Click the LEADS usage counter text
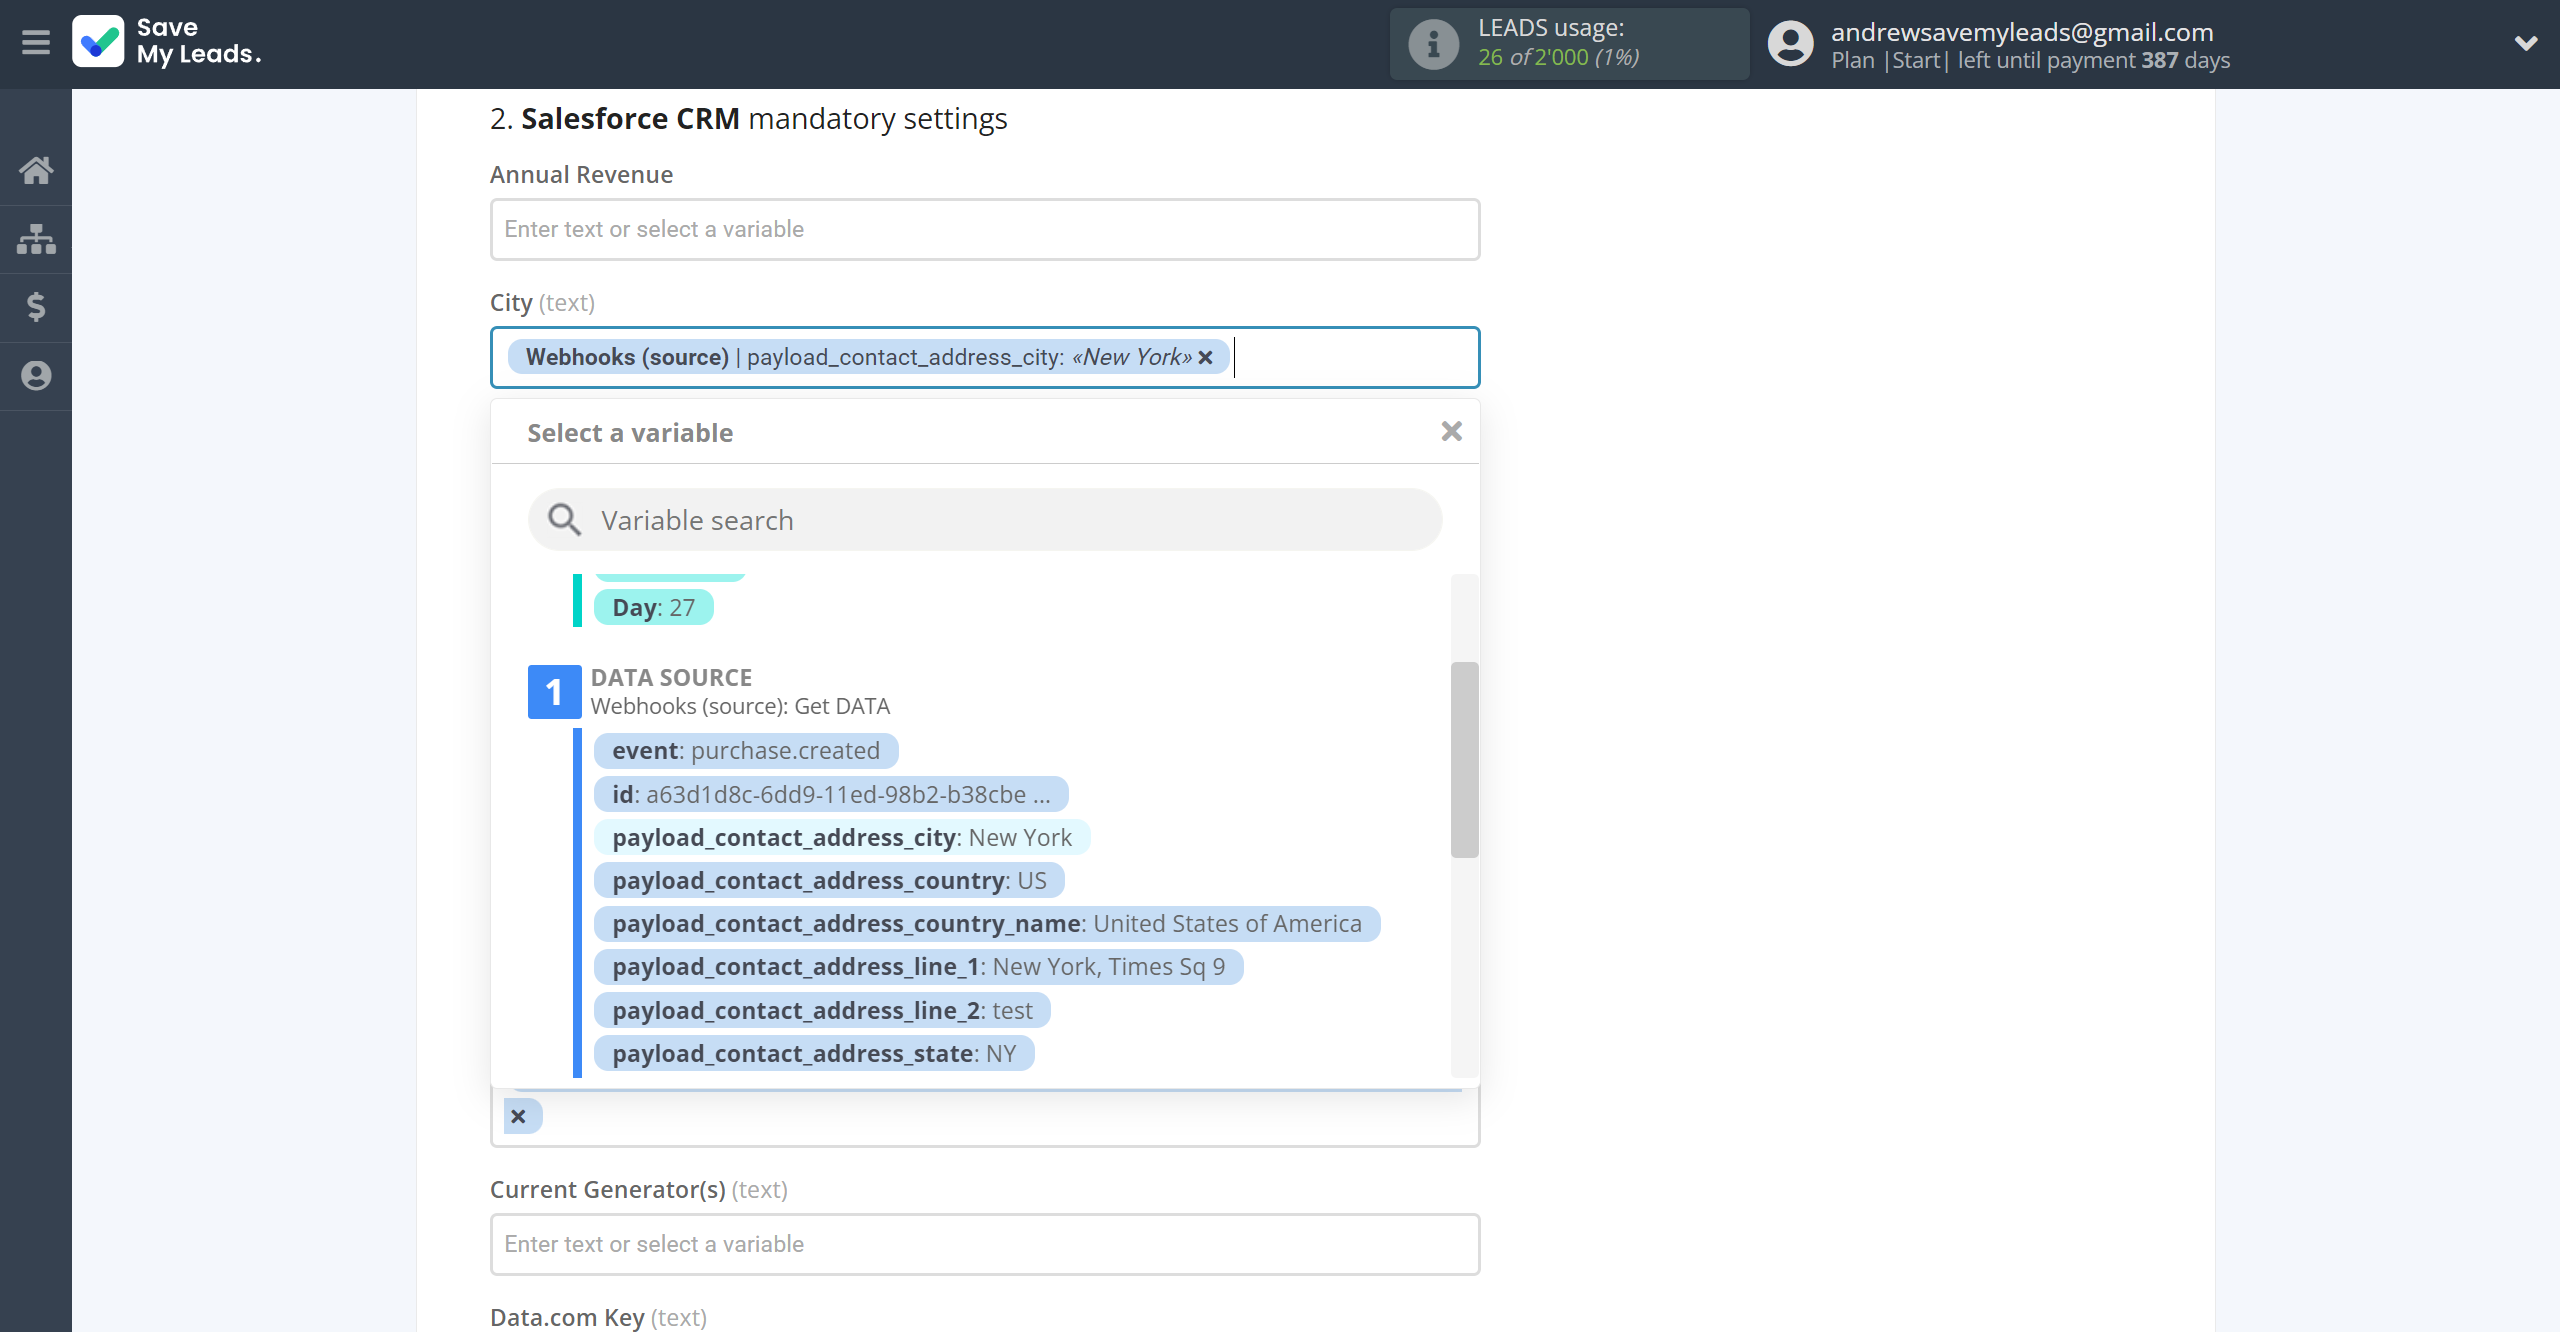The width and height of the screenshot is (2560, 1332). [1558, 57]
